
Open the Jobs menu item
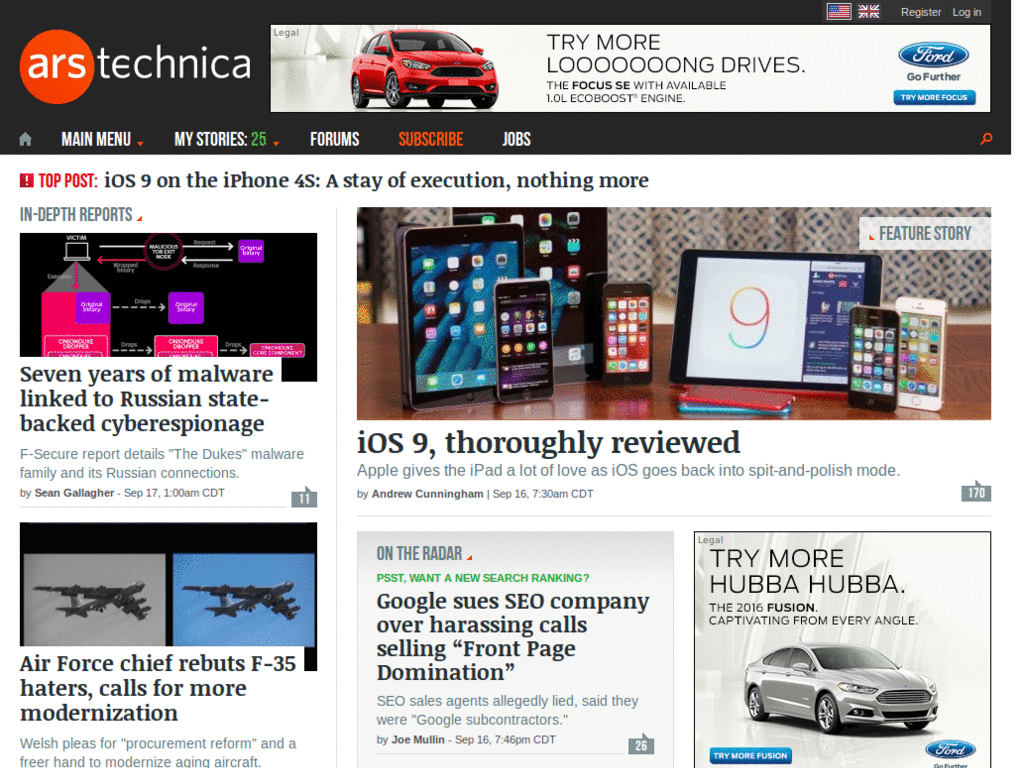click(x=516, y=139)
